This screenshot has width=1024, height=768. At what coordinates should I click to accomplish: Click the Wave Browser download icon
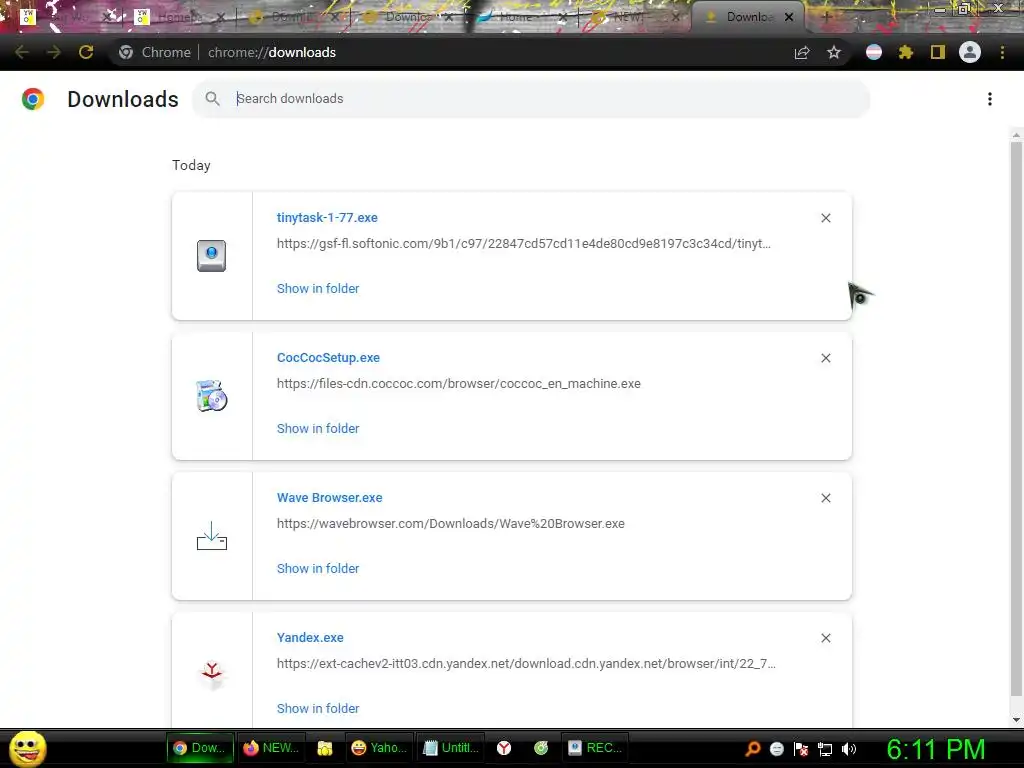[212, 536]
